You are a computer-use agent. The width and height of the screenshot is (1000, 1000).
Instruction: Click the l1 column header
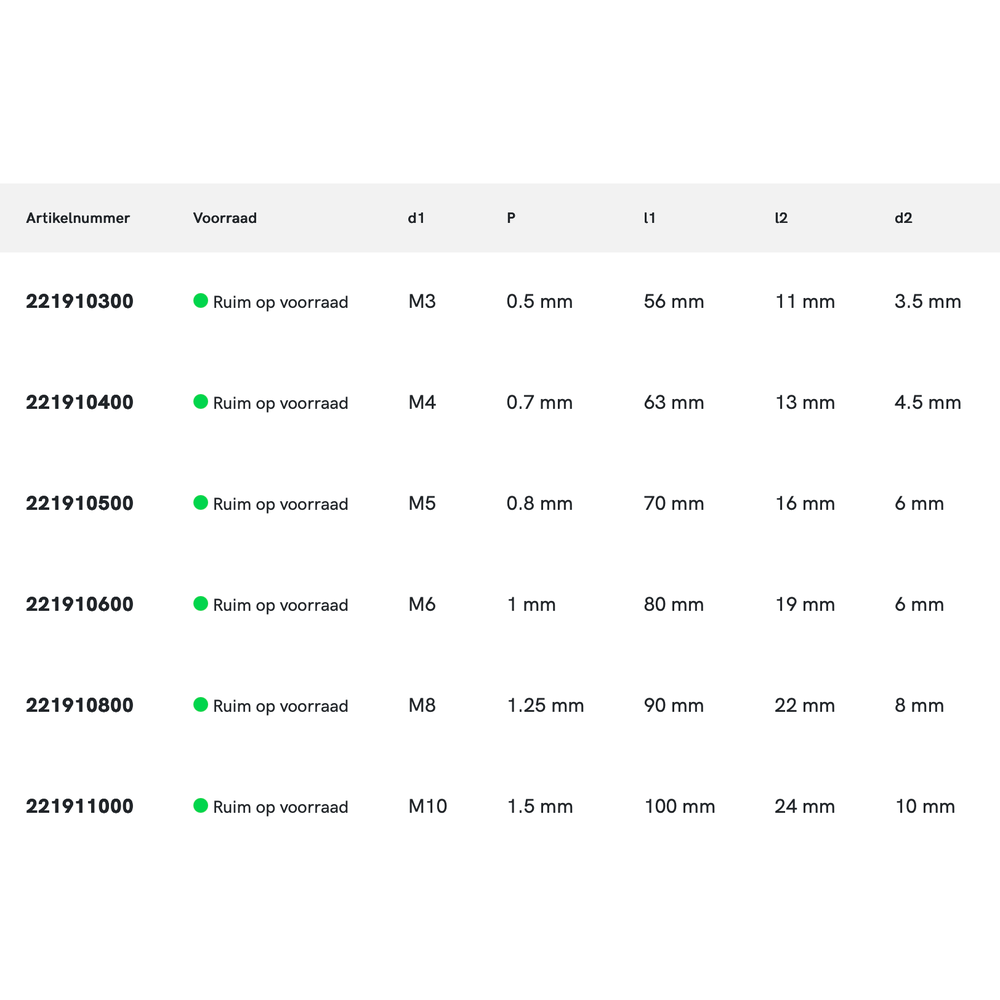tap(650, 218)
